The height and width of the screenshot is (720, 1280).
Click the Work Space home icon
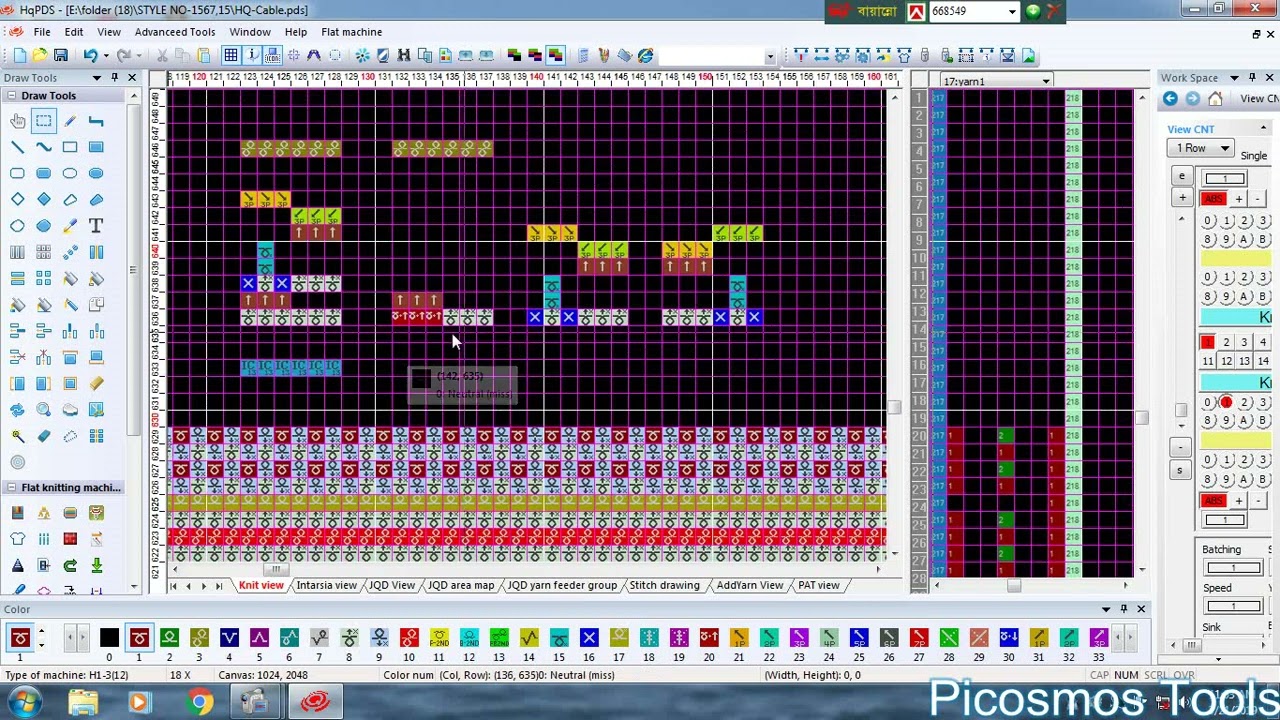click(1215, 98)
